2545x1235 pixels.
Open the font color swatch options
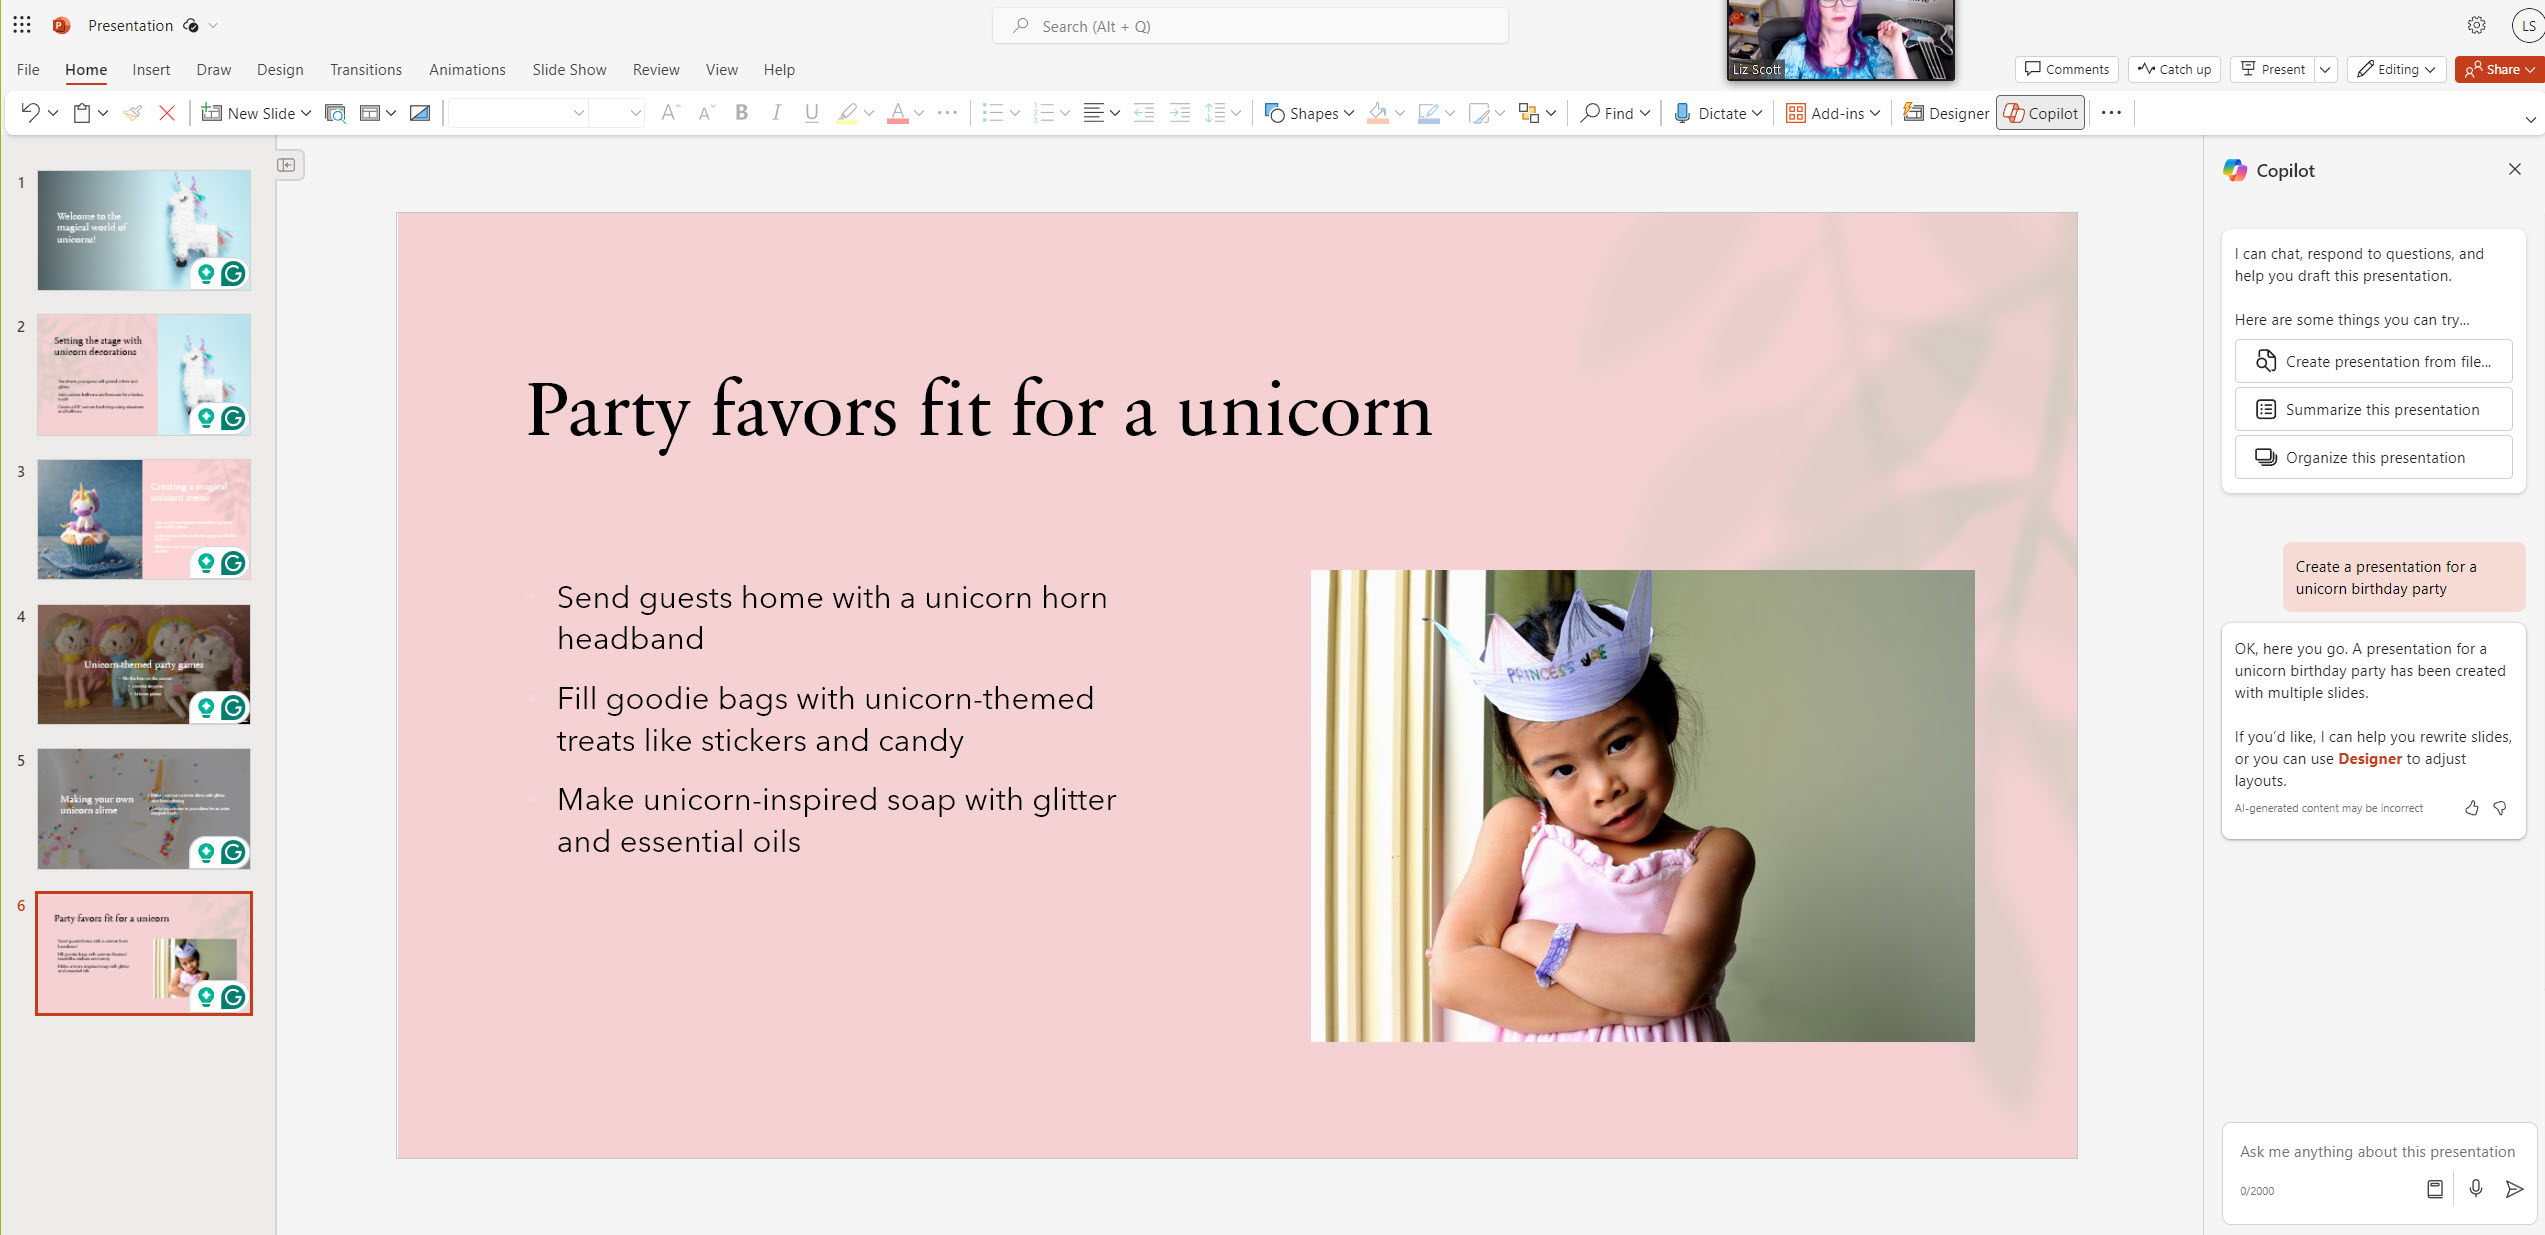click(x=917, y=112)
